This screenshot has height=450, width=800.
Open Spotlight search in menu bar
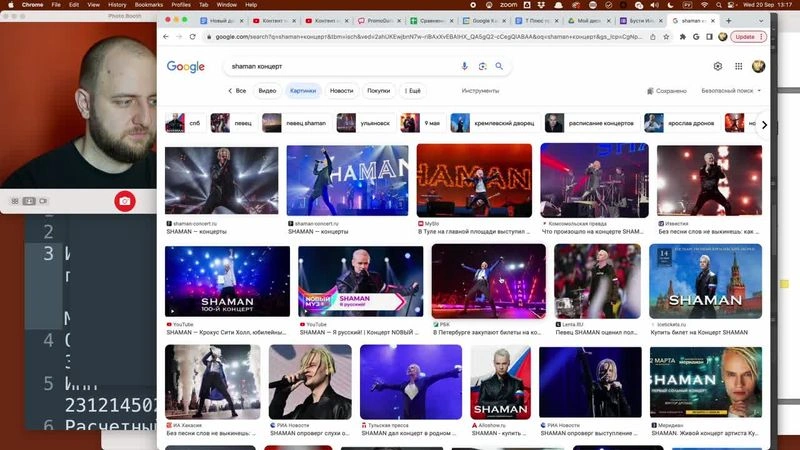click(x=718, y=5)
